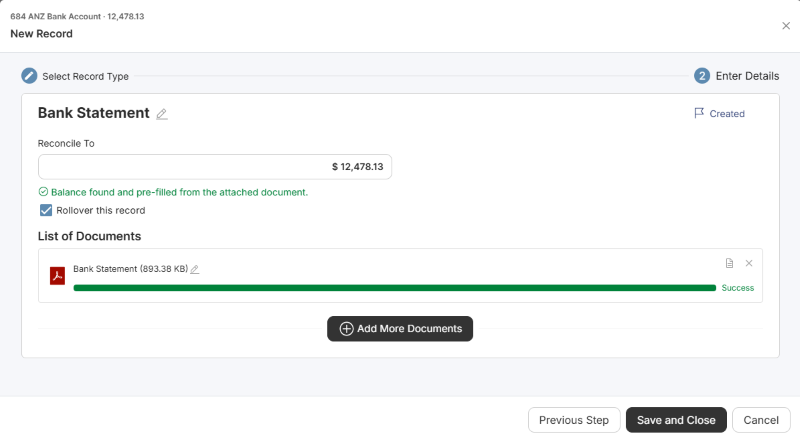
Task: Click Save and Close button
Action: [x=676, y=420]
